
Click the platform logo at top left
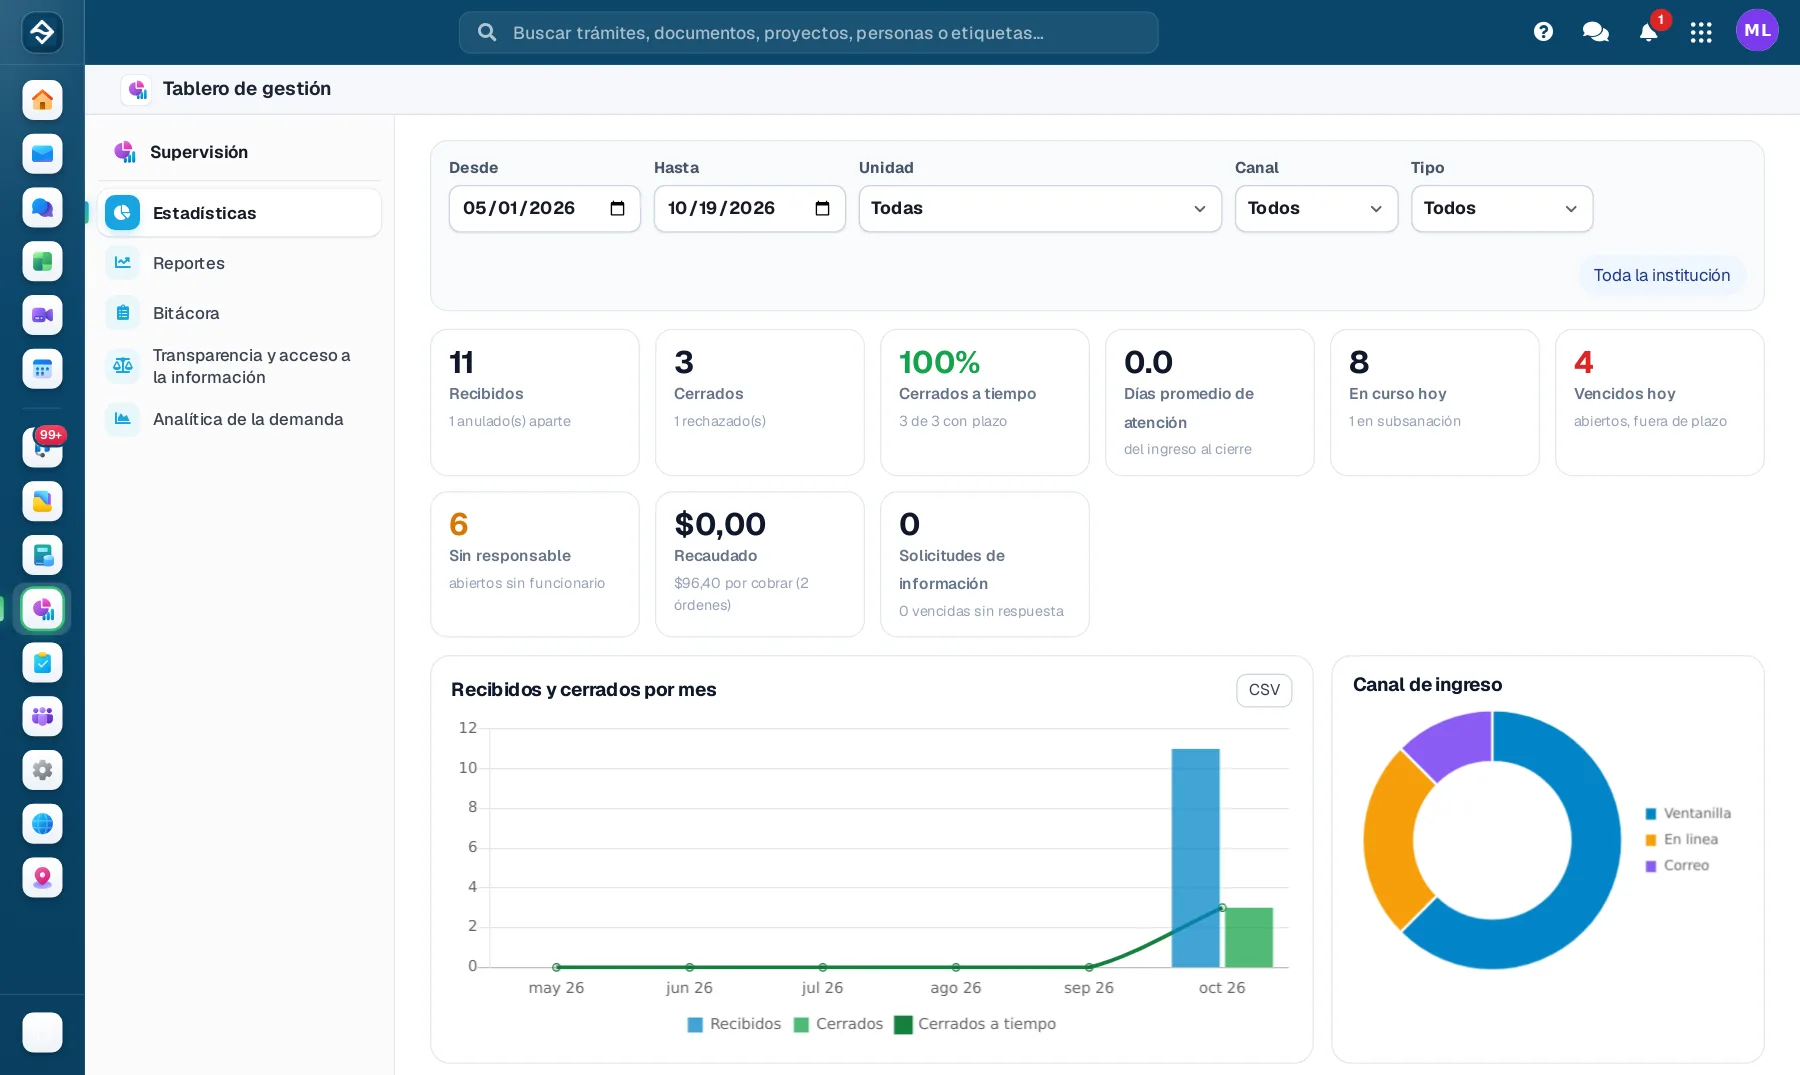[42, 32]
